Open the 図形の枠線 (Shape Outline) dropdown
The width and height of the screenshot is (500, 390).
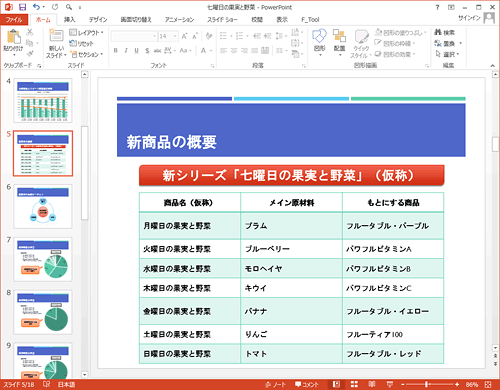tap(395, 43)
